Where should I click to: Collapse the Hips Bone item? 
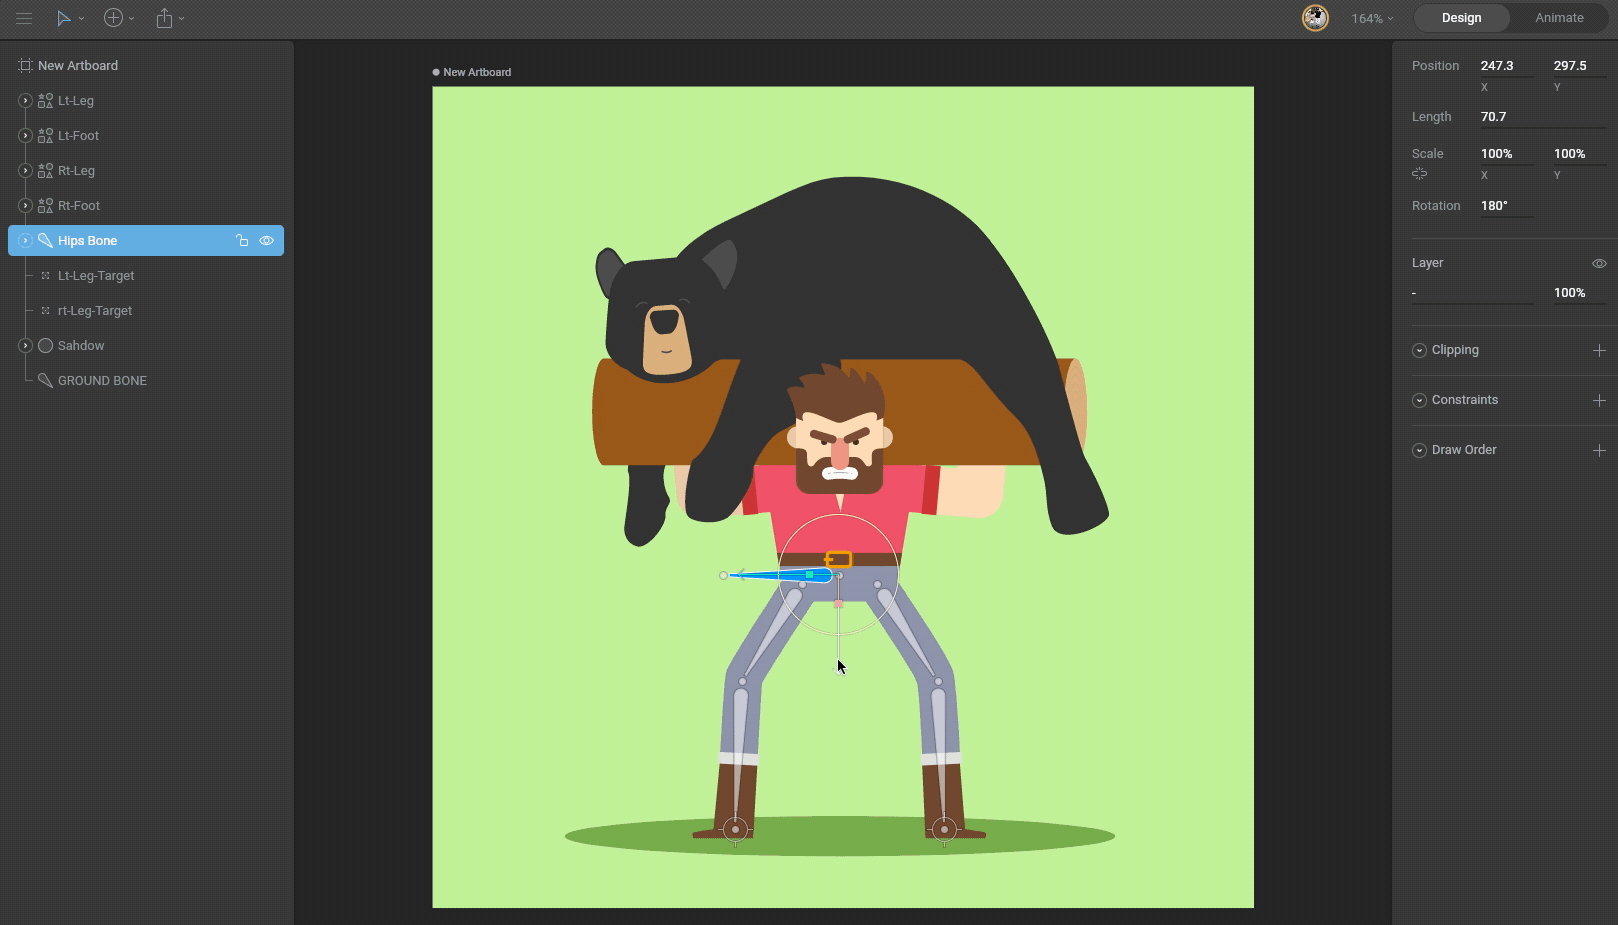coord(26,241)
